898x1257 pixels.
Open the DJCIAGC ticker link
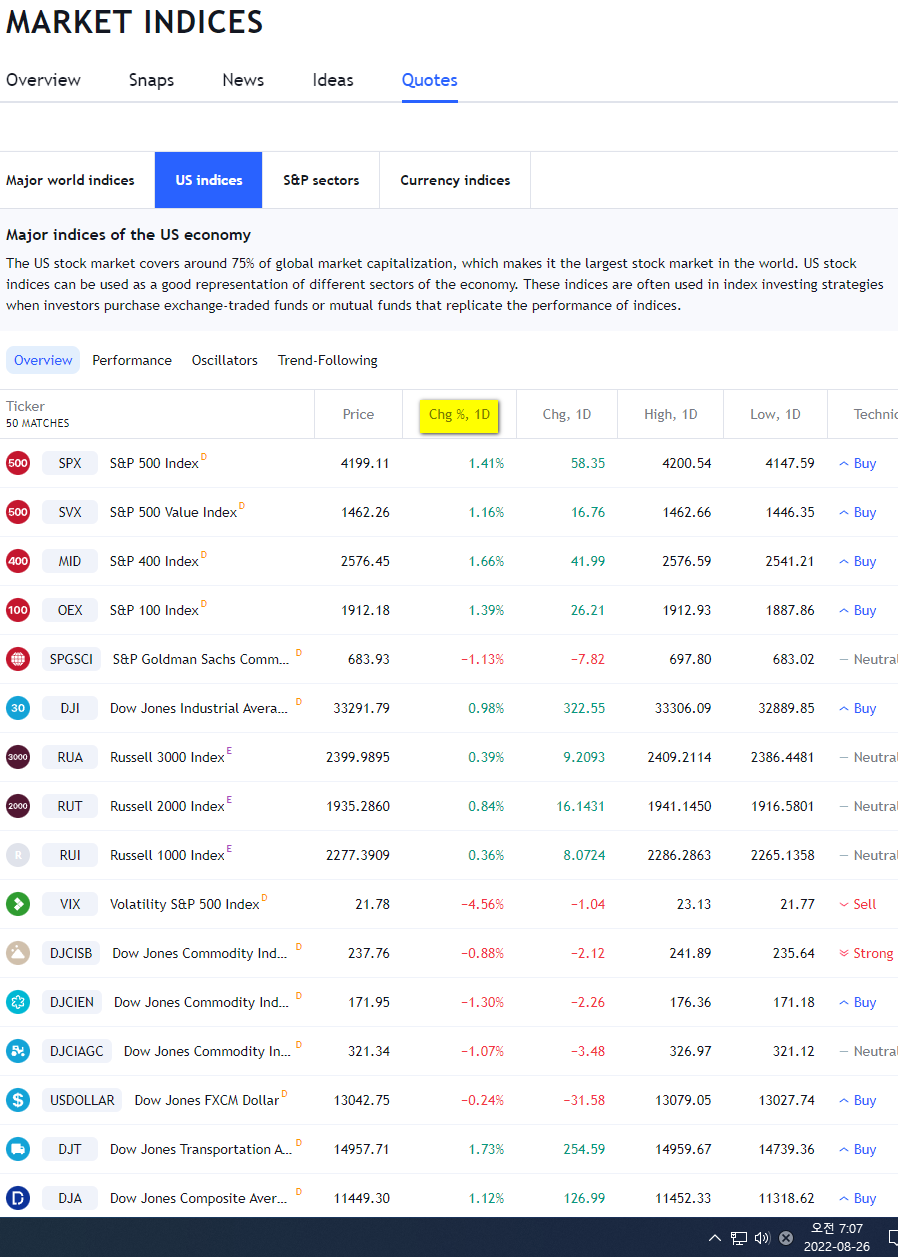(77, 1051)
